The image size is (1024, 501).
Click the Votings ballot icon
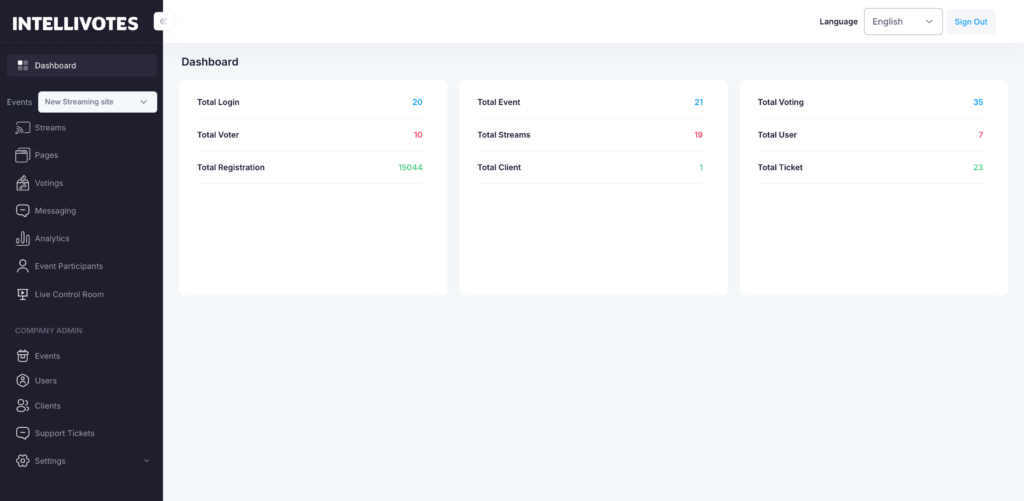tap(22, 183)
